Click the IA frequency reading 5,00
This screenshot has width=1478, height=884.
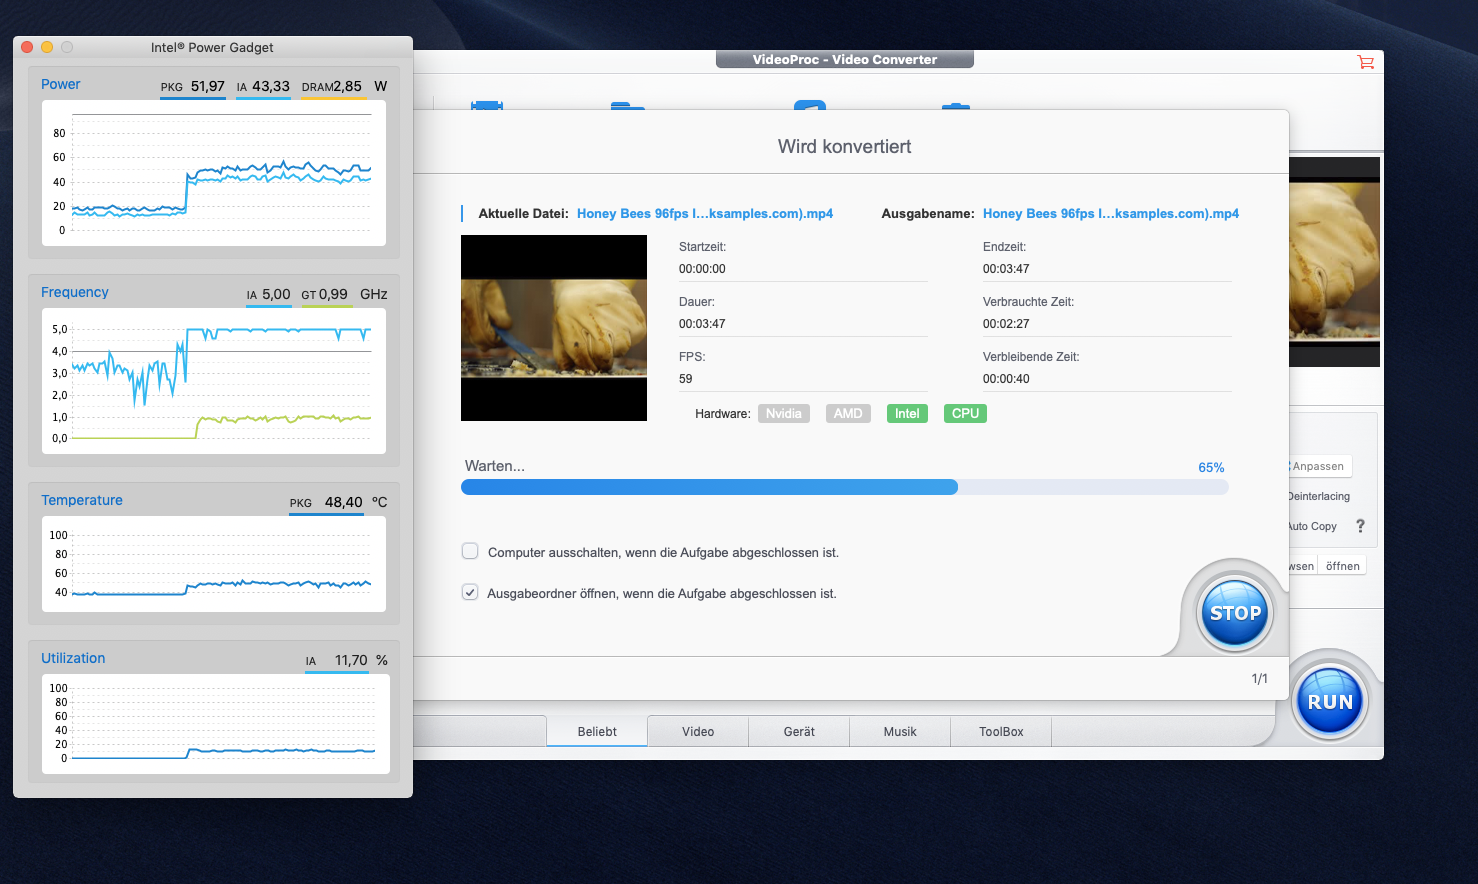click(x=276, y=295)
